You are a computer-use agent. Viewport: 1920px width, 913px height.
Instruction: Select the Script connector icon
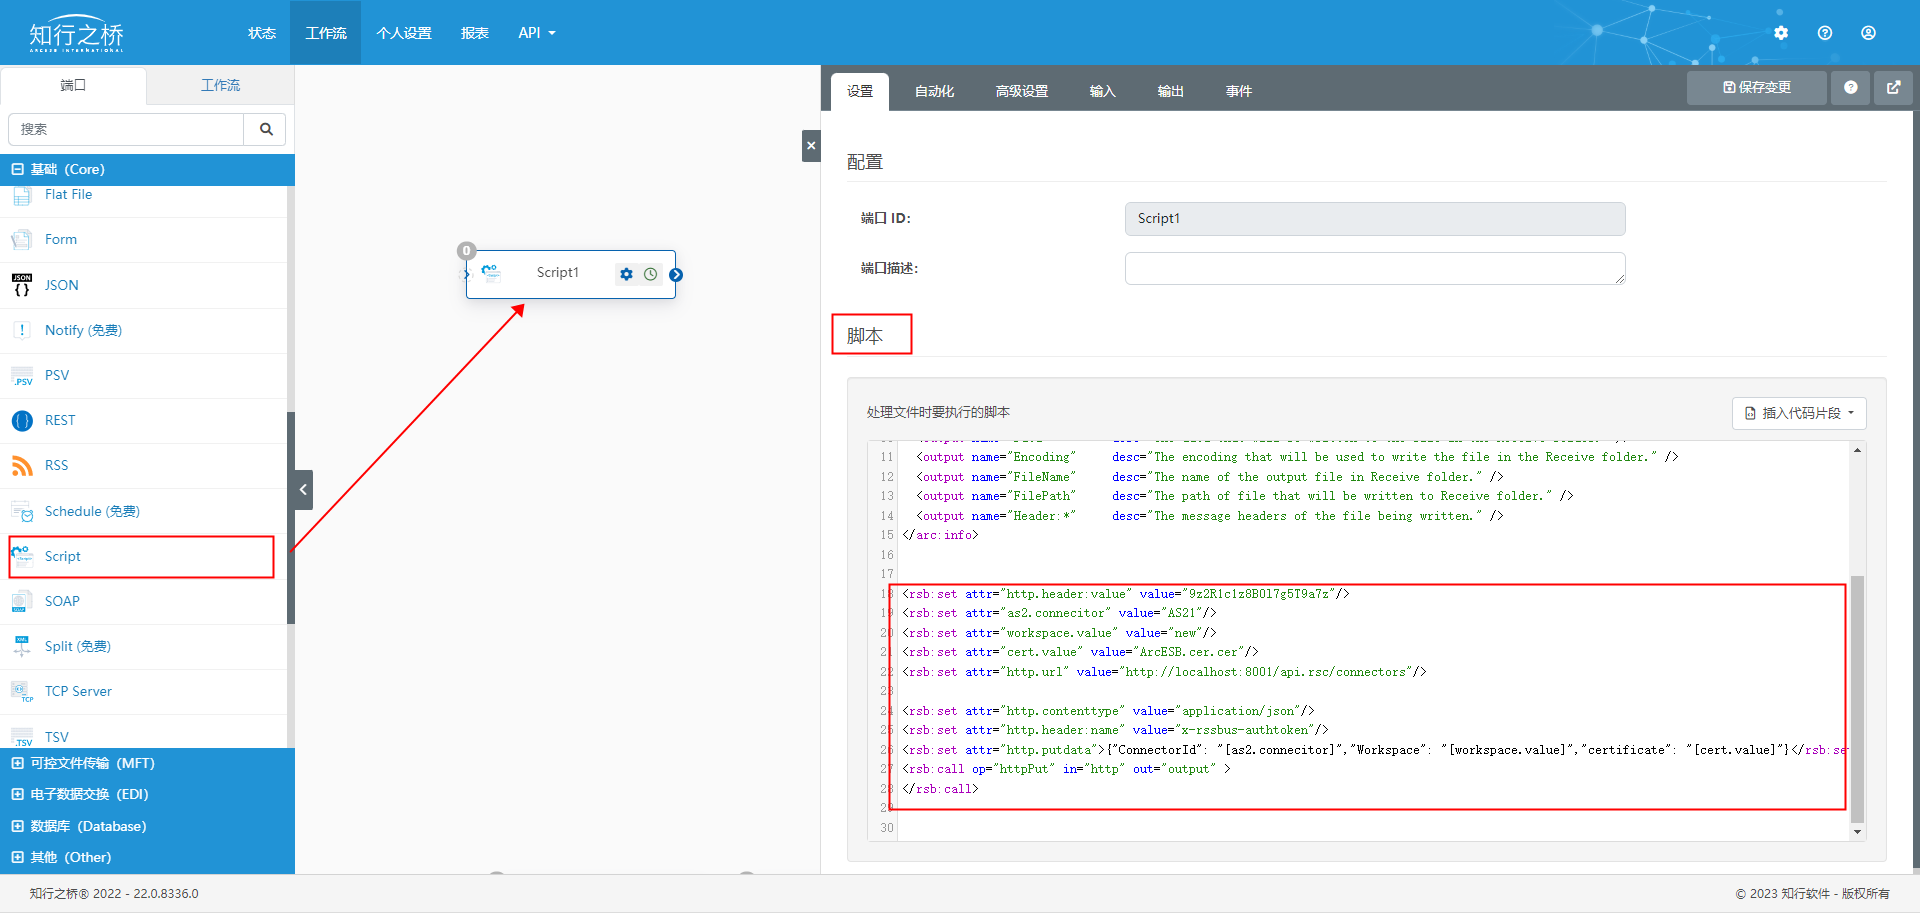(22, 556)
